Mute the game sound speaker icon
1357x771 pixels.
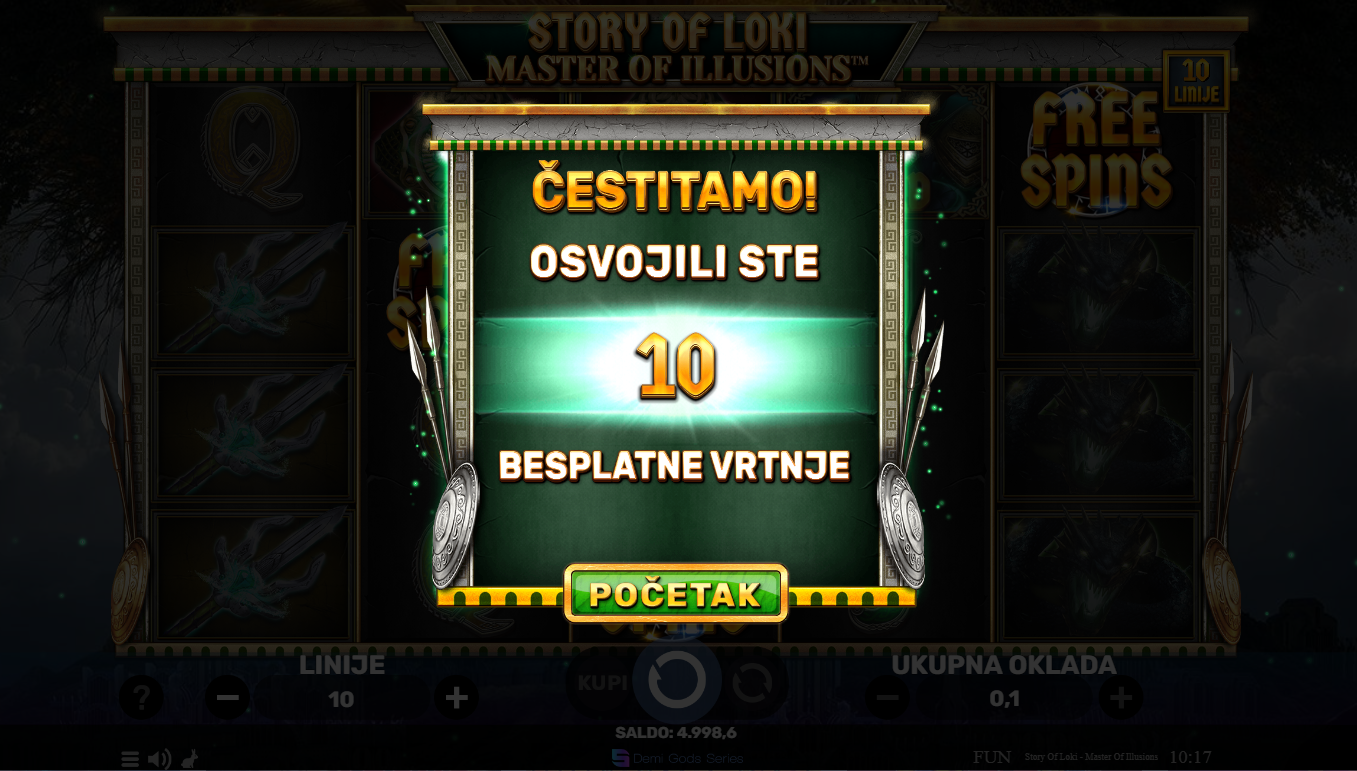(x=159, y=759)
